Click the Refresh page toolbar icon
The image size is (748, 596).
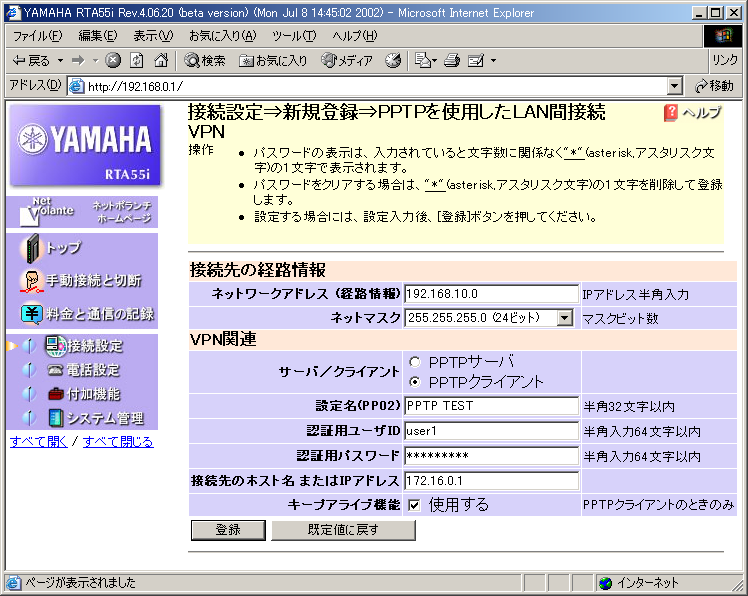(x=137, y=61)
